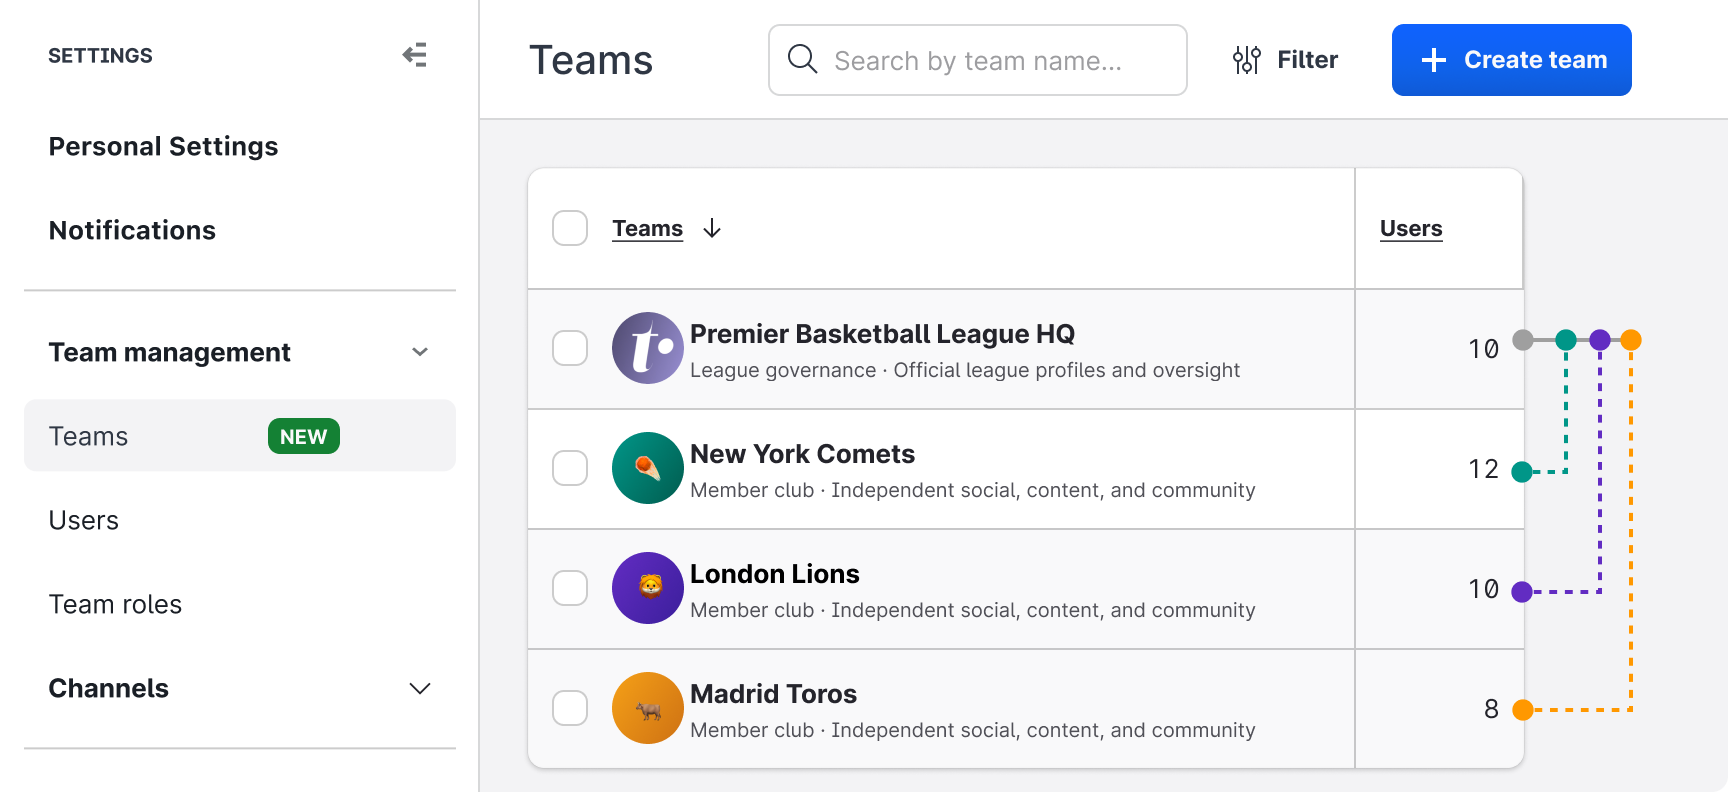Click the New York Comets team name
The width and height of the screenshot is (1728, 792).
(802, 454)
